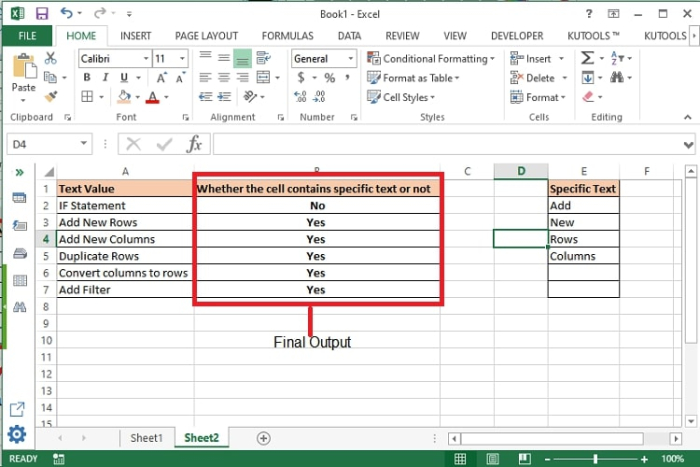Open Kutools settings gear in sidebar
This screenshot has height=467, width=700.
17,434
